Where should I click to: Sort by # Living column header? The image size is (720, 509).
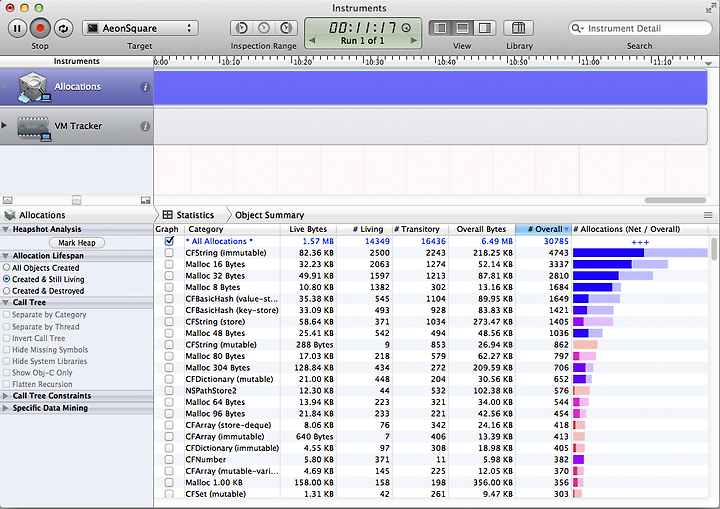[365, 229]
